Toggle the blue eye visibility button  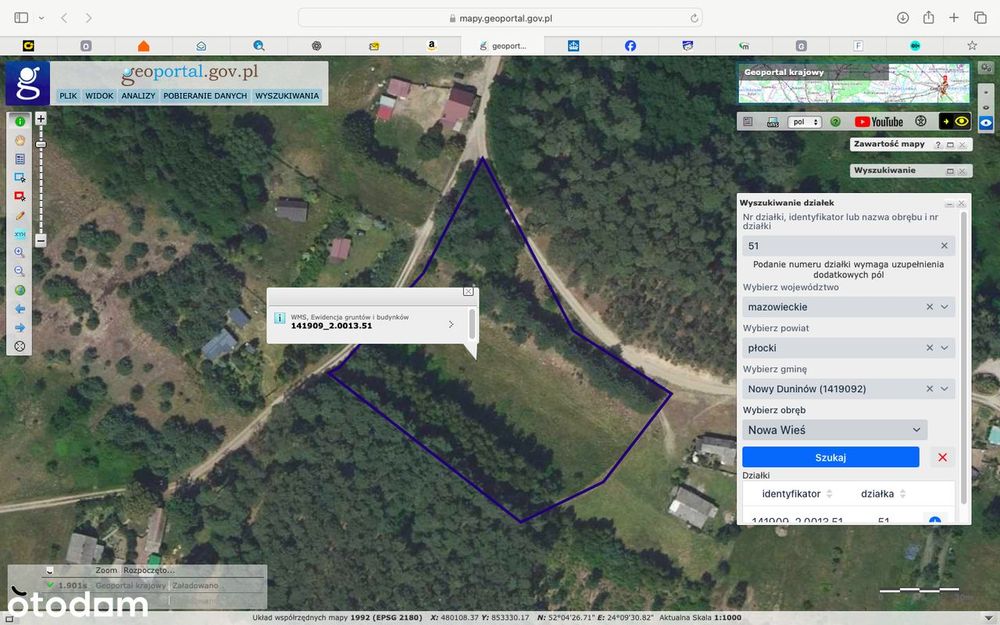point(986,122)
